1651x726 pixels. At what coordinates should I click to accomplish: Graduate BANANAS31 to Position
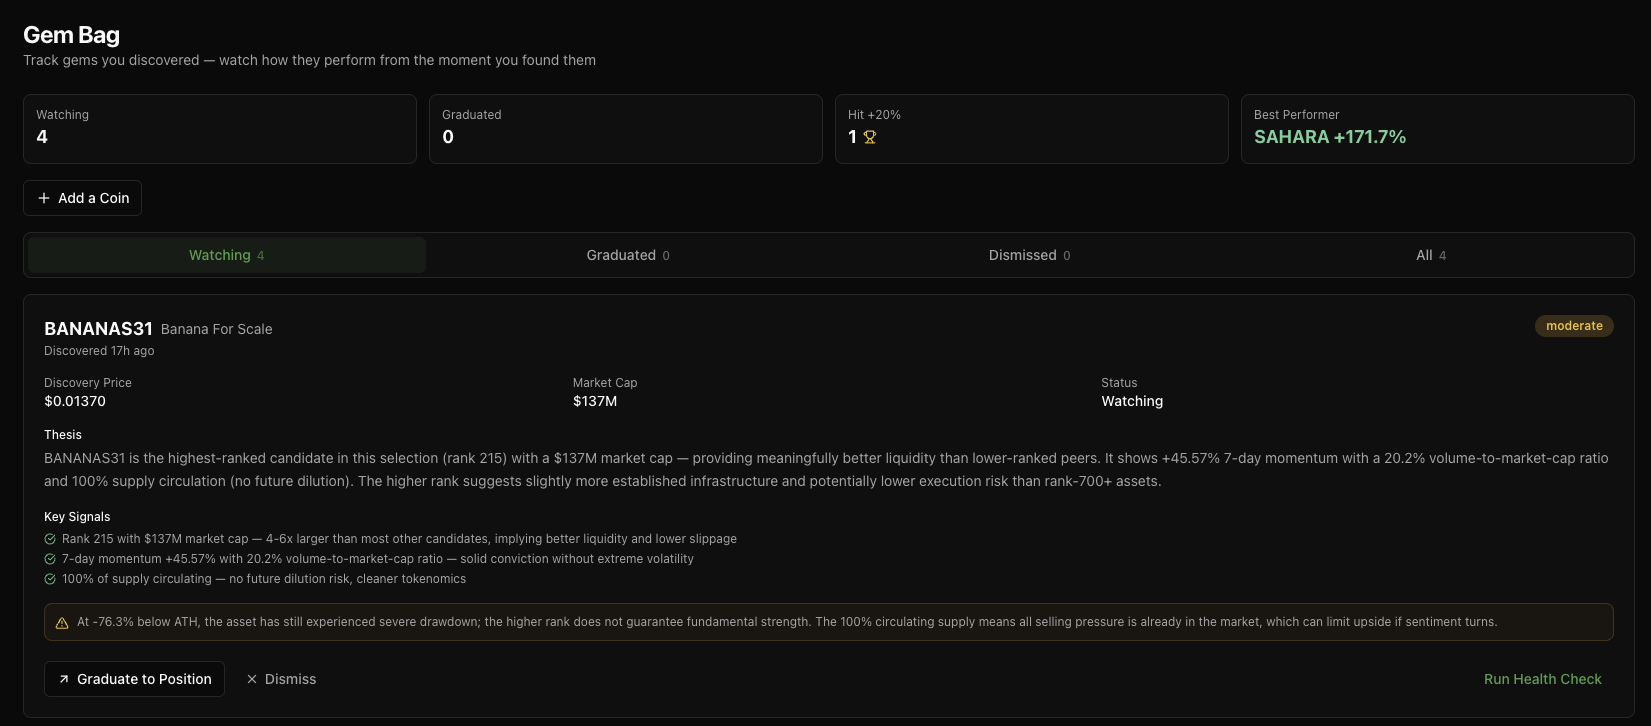point(134,679)
